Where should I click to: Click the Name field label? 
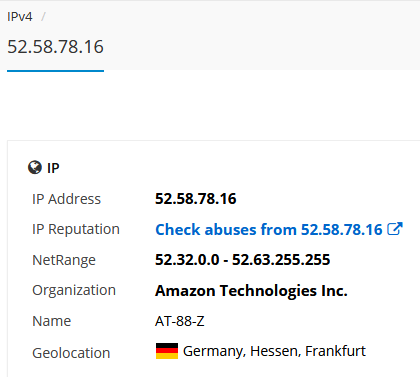(52, 321)
